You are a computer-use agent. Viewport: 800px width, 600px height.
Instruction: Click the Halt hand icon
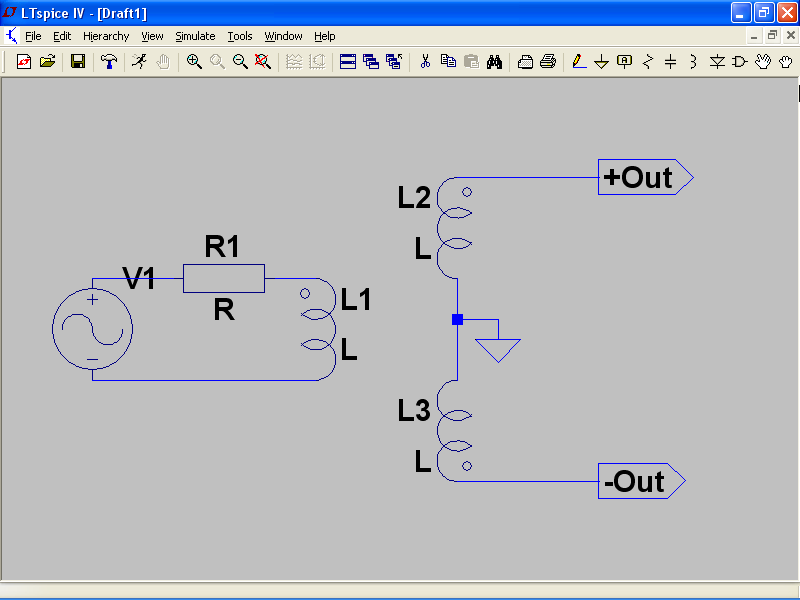tap(163, 62)
